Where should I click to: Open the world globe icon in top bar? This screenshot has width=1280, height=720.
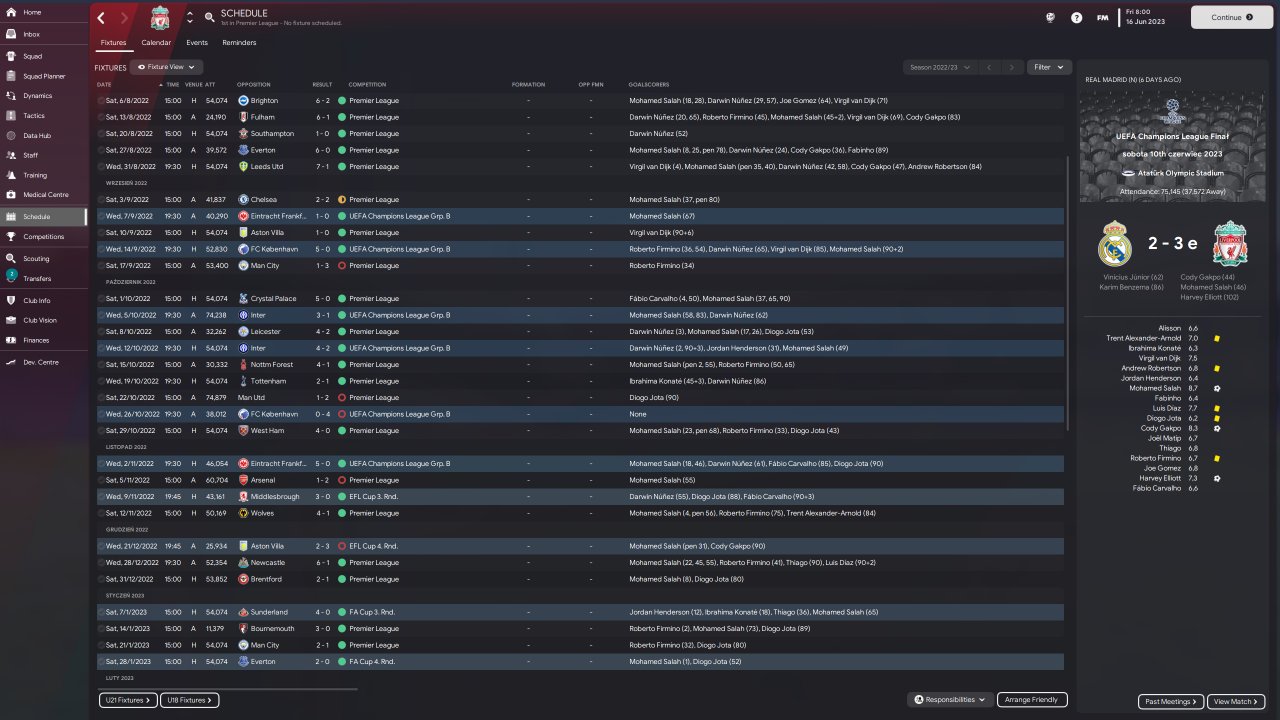[x=1051, y=18]
